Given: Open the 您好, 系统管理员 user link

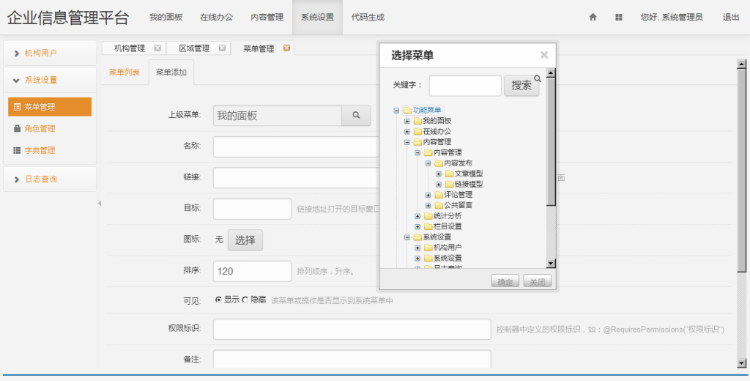Looking at the screenshot, I should tap(672, 17).
